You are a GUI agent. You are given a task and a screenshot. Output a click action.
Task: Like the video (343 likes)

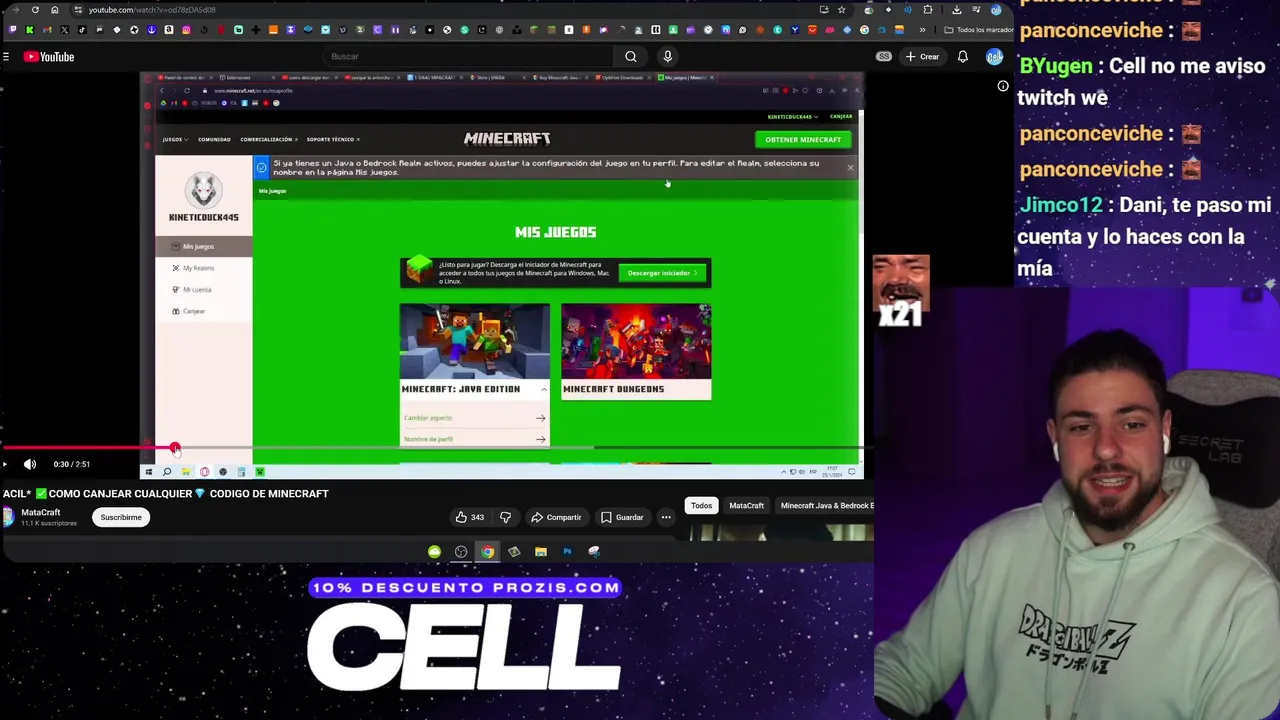point(470,517)
